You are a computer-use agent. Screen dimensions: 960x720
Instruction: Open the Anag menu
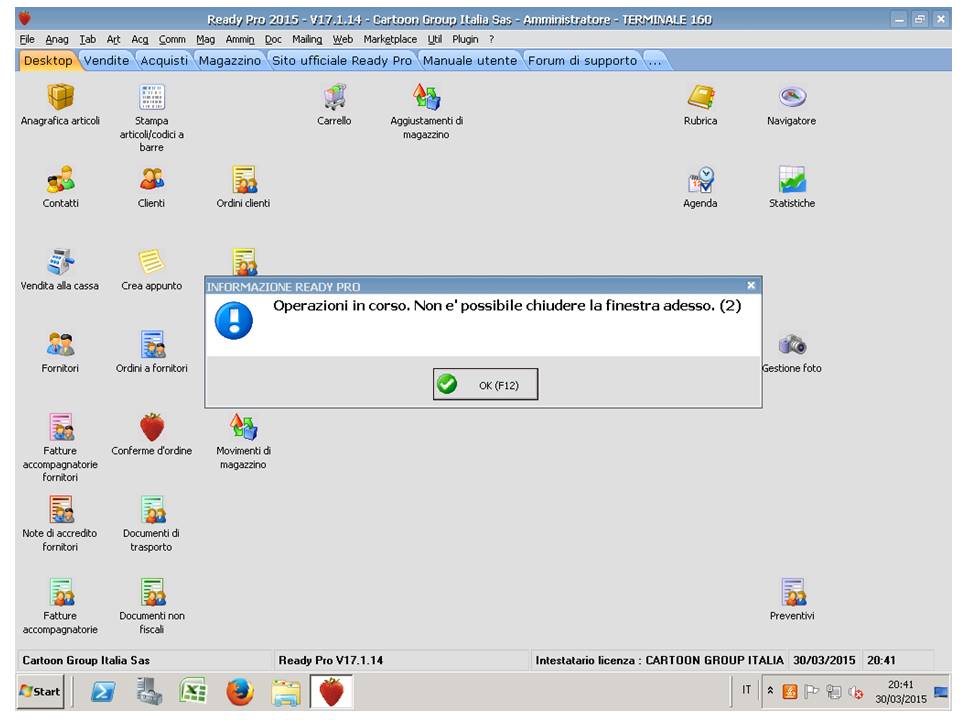[x=57, y=39]
